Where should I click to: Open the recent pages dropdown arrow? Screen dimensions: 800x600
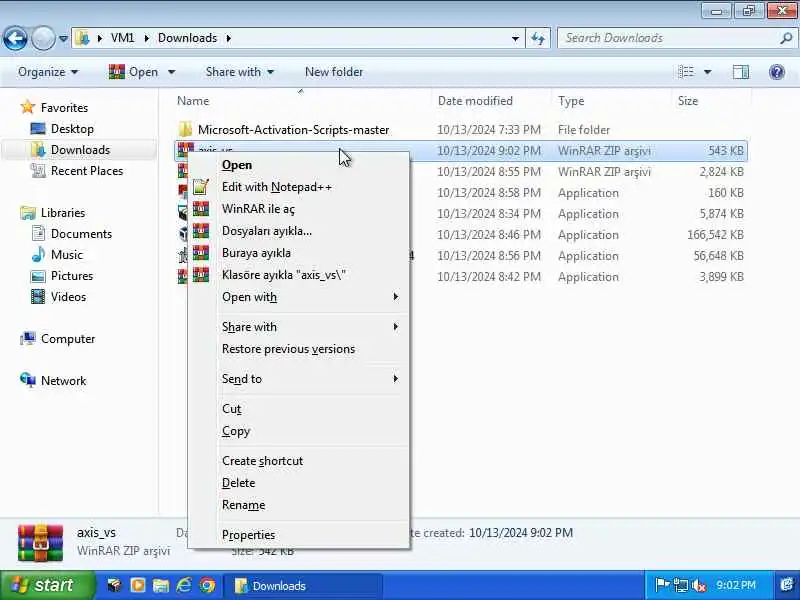pos(63,38)
